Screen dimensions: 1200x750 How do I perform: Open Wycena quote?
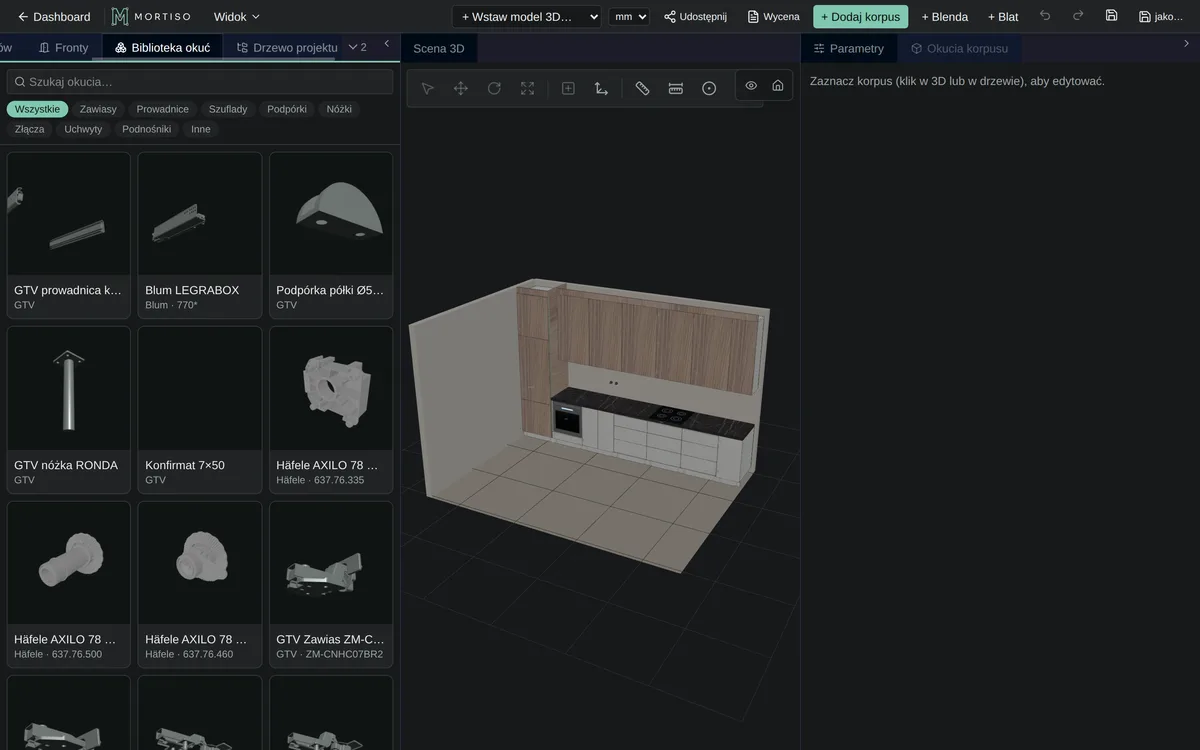coord(773,16)
